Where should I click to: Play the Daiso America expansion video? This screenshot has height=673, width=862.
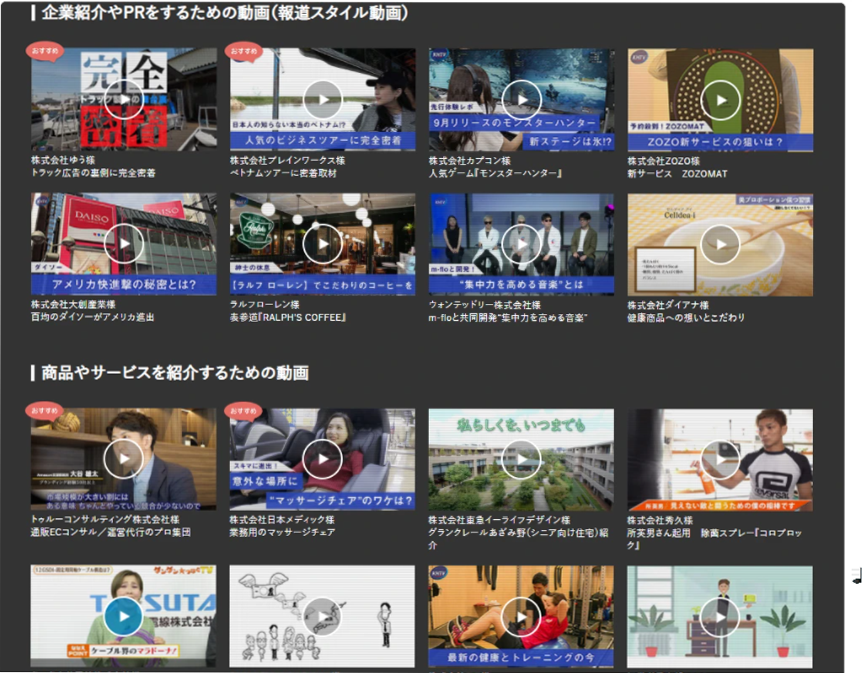tap(123, 244)
